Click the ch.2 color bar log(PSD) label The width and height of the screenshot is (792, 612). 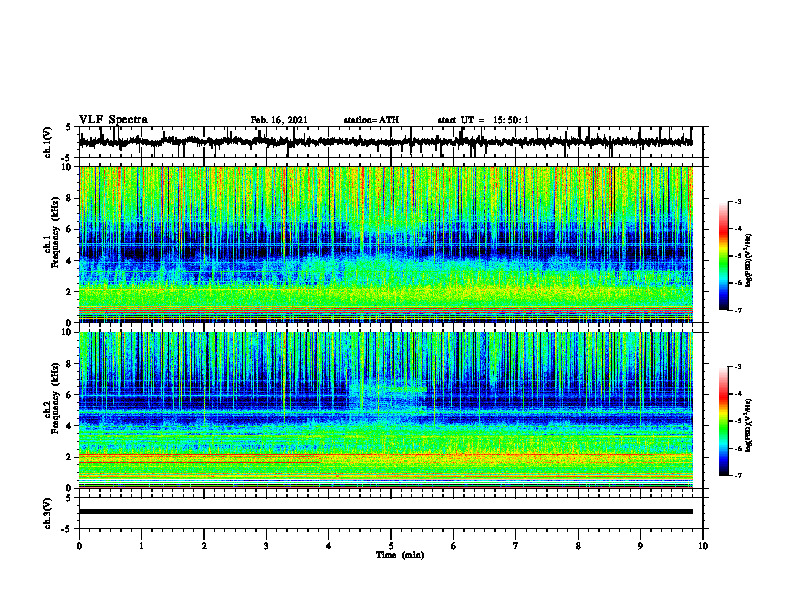point(750,425)
